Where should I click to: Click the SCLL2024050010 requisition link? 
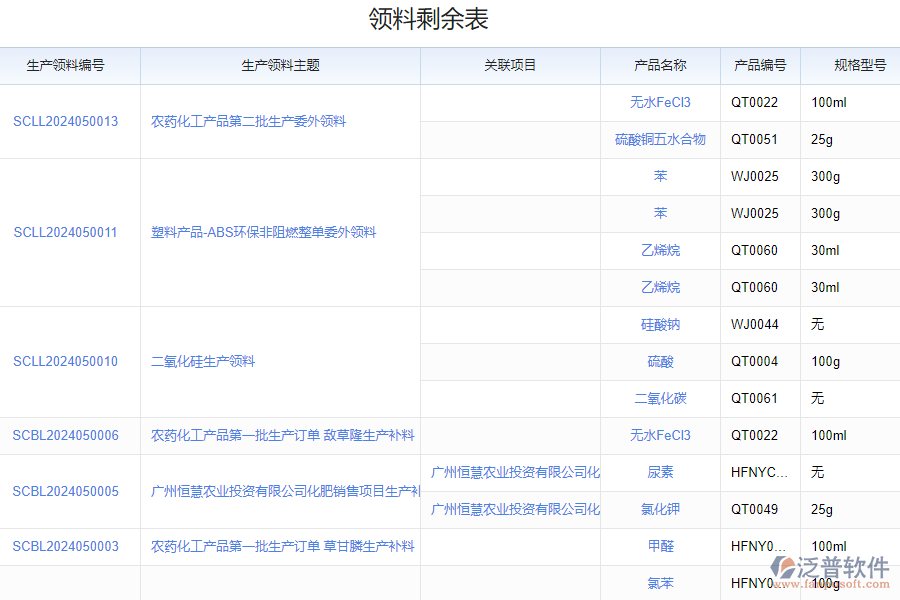[x=65, y=361]
